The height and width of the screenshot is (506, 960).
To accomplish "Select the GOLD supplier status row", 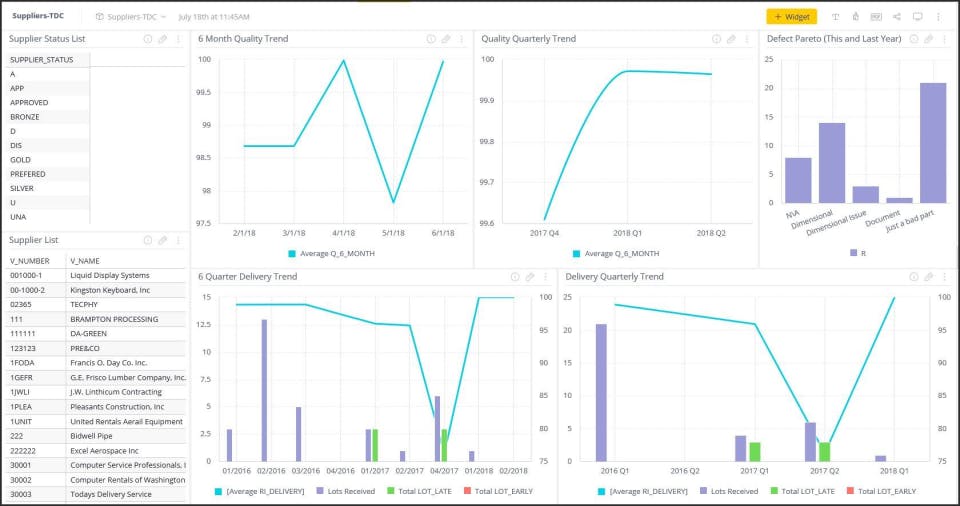I will tap(48, 160).
